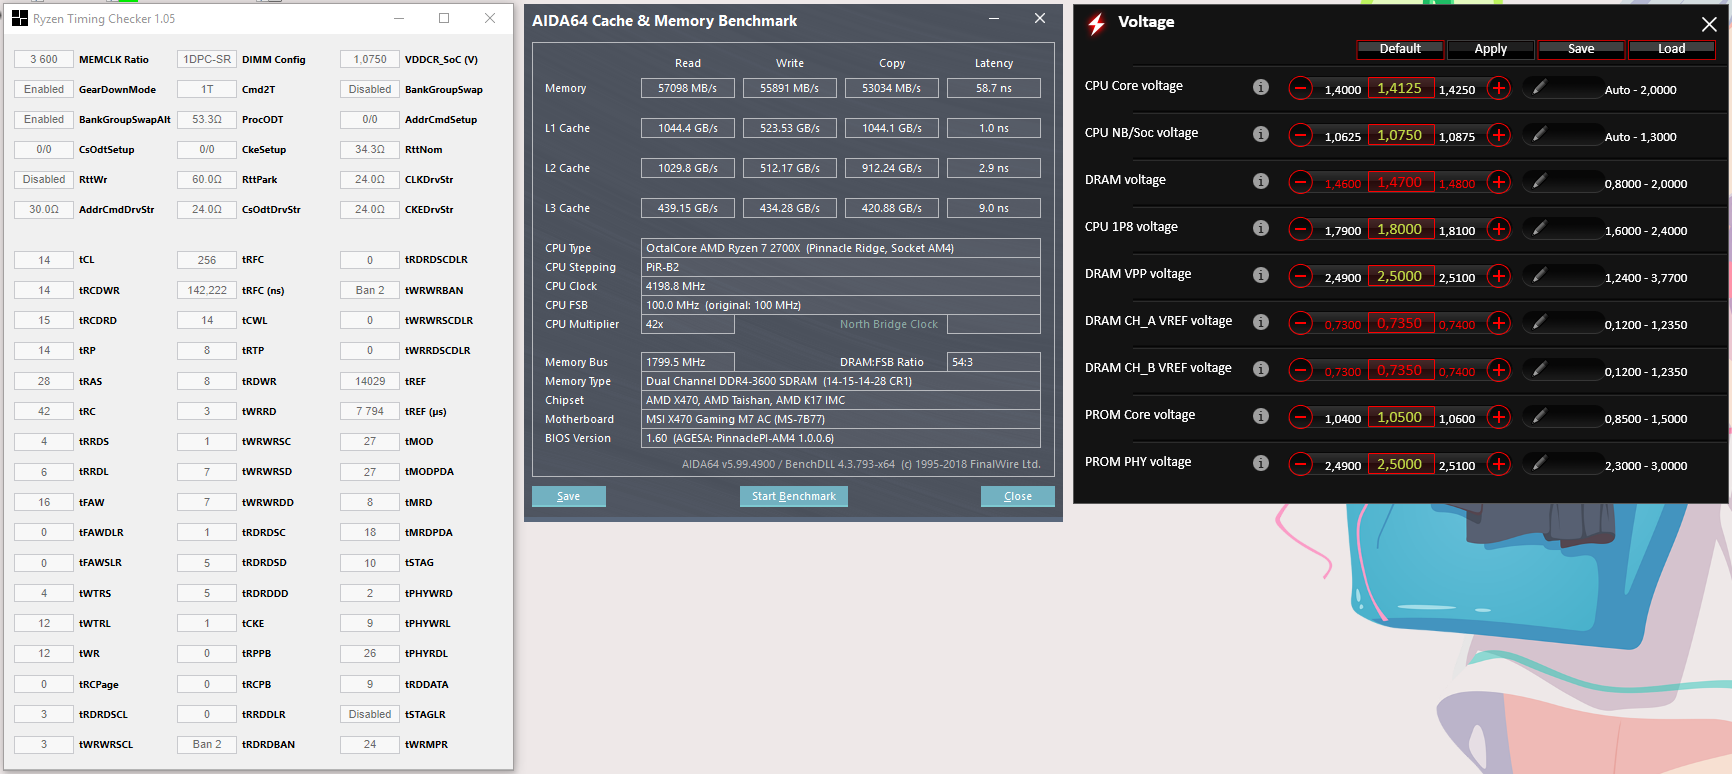Click tWRWRBAN value Ban 2
Screen dimensions: 1732x774
click(370, 290)
